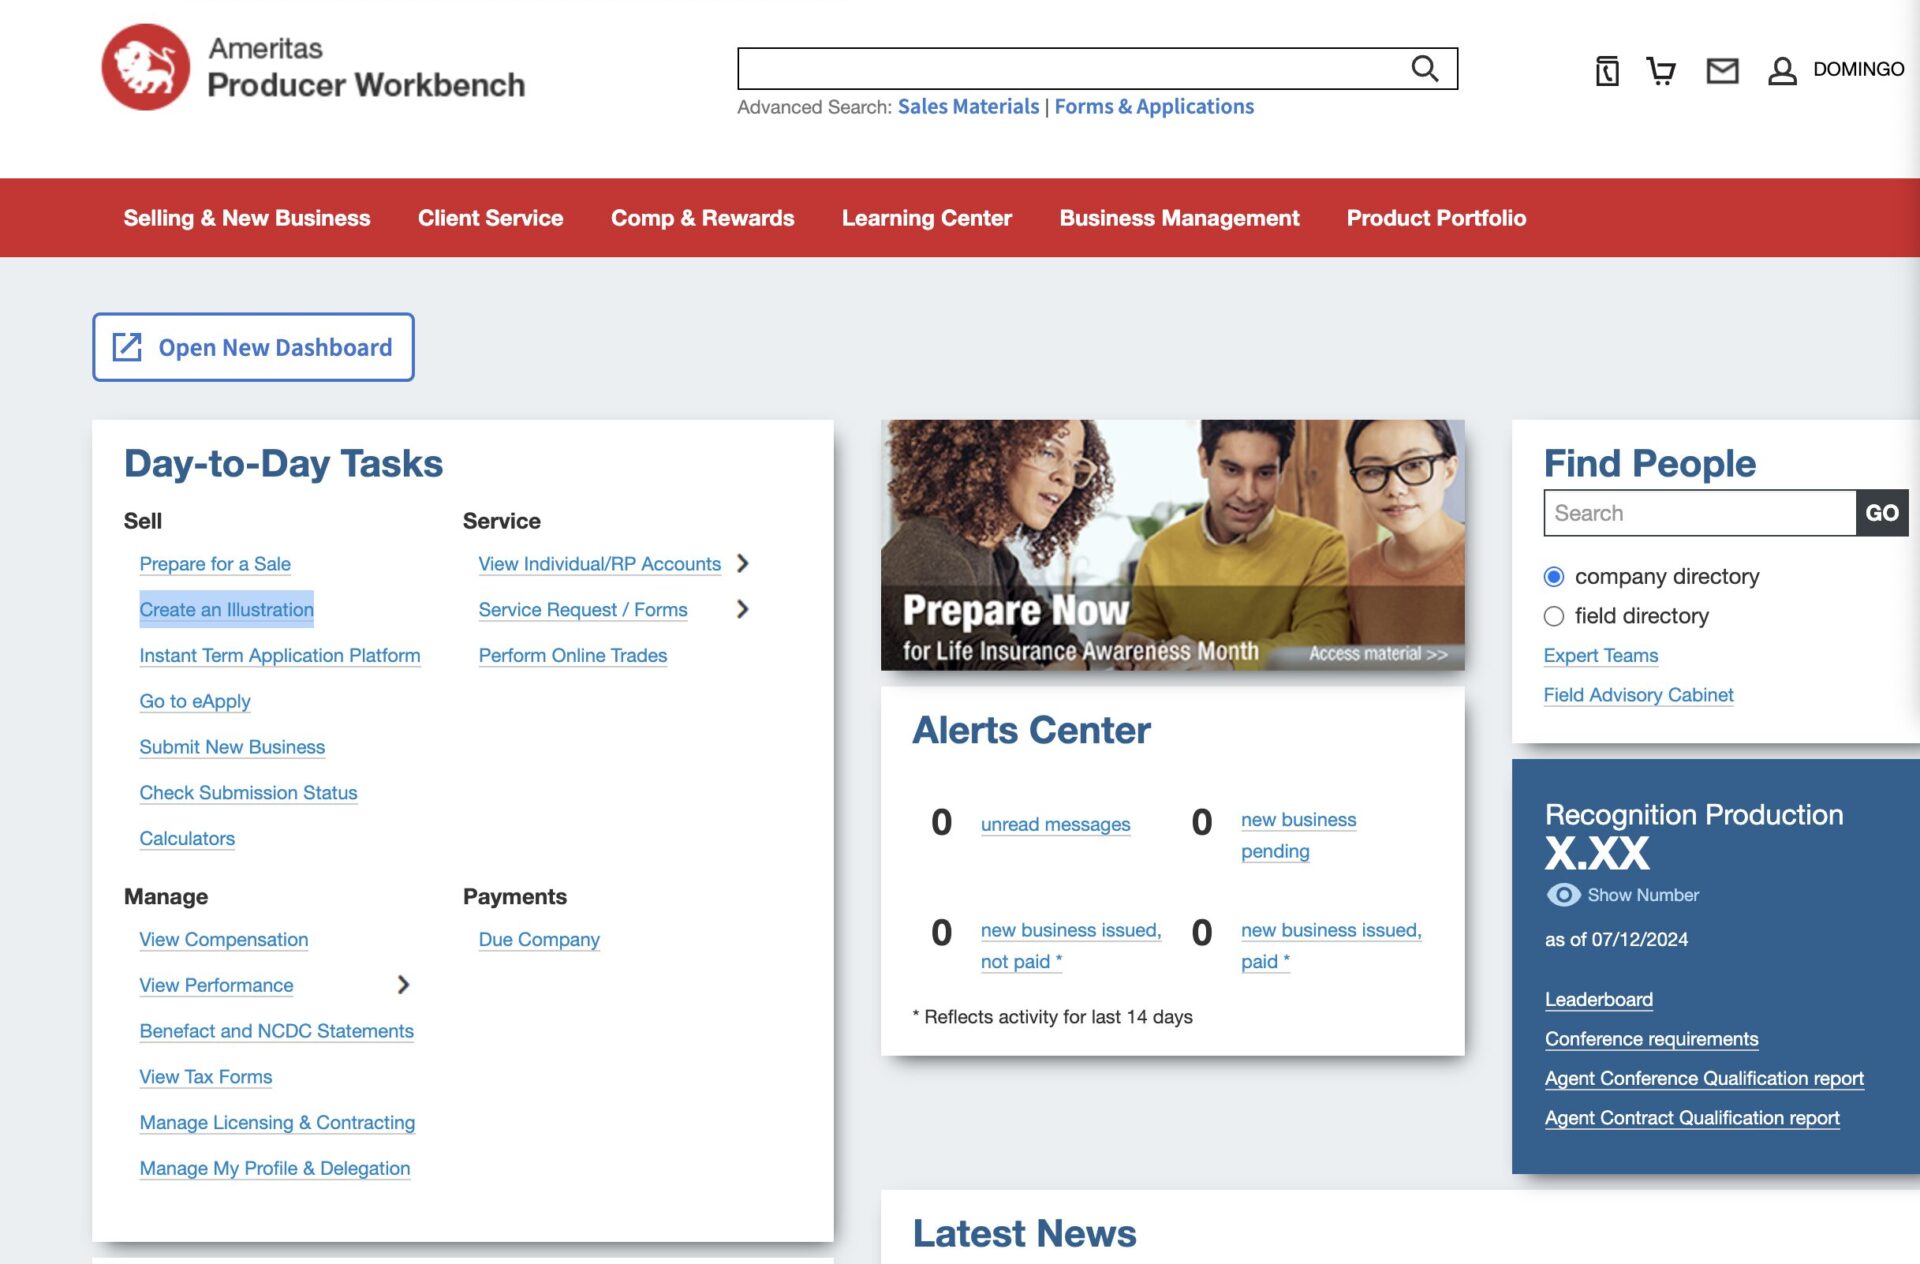Click the new business pending link
The height and width of the screenshot is (1264, 1920).
[1299, 836]
